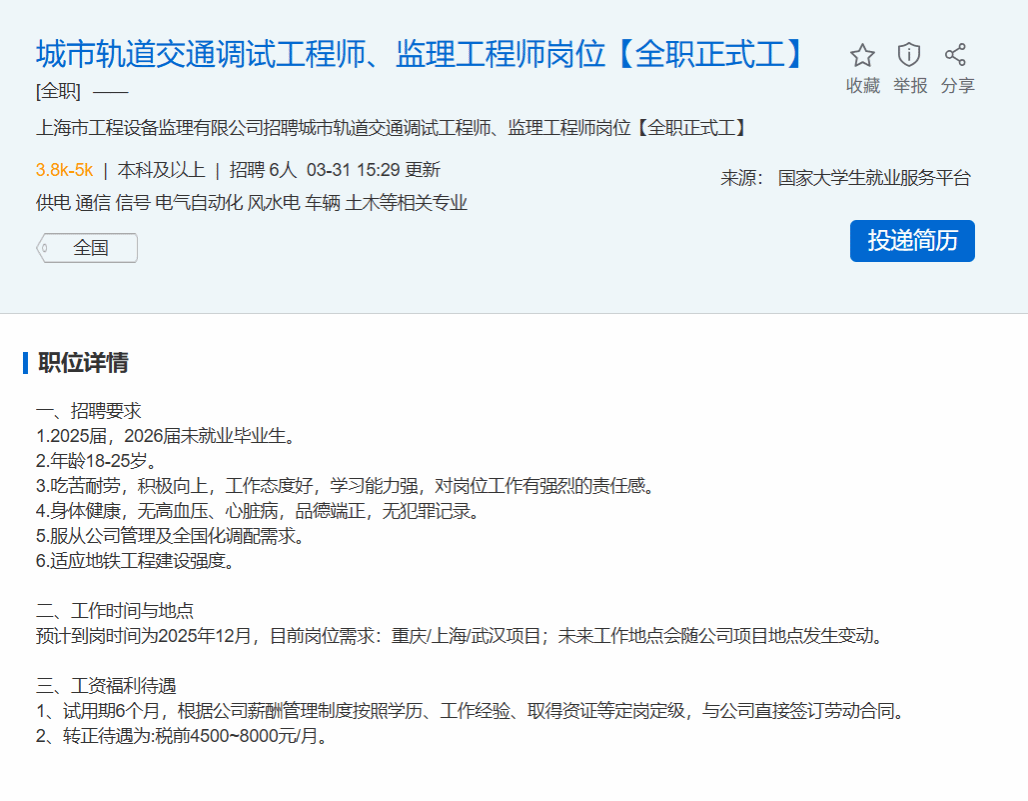
Task: Click the 举报 text label
Action: (x=910, y=86)
